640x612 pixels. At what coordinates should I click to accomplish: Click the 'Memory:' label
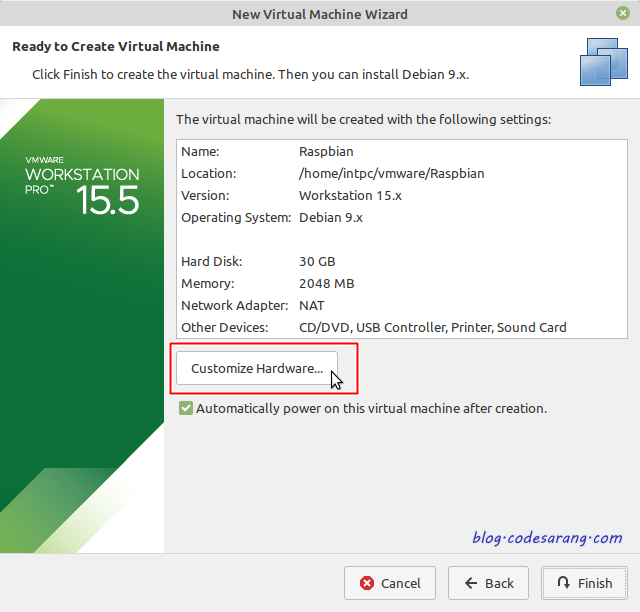(208, 283)
